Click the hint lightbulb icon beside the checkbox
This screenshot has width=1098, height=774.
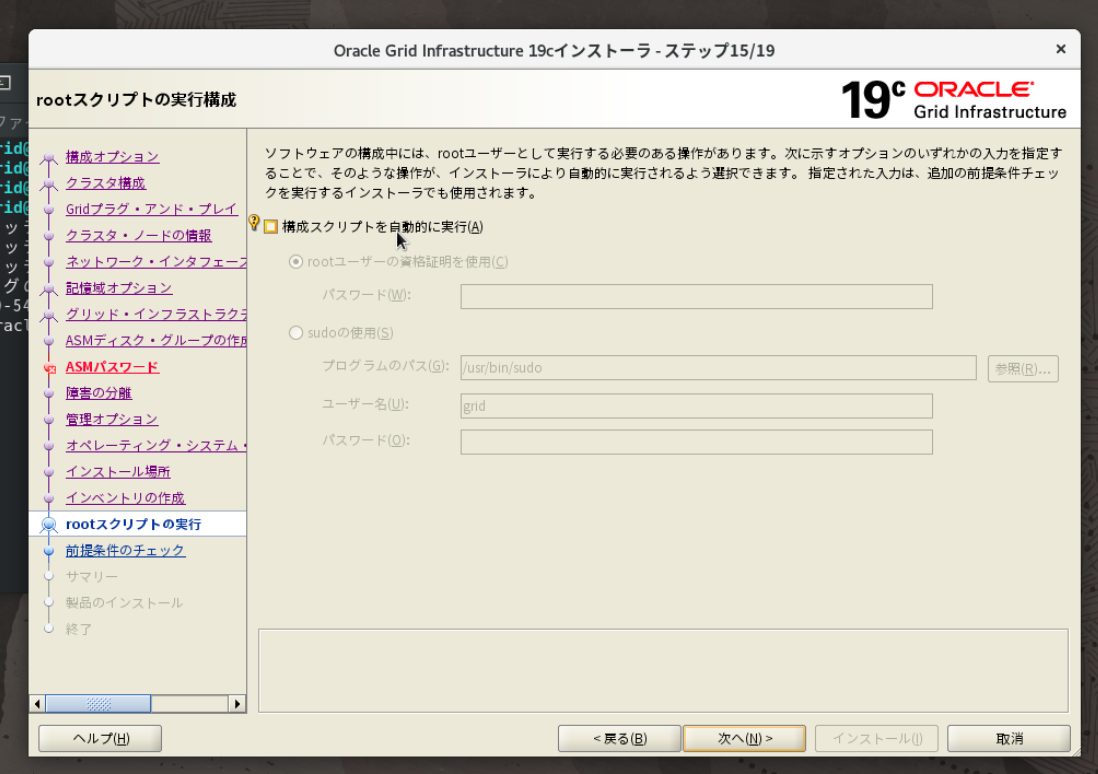[254, 223]
